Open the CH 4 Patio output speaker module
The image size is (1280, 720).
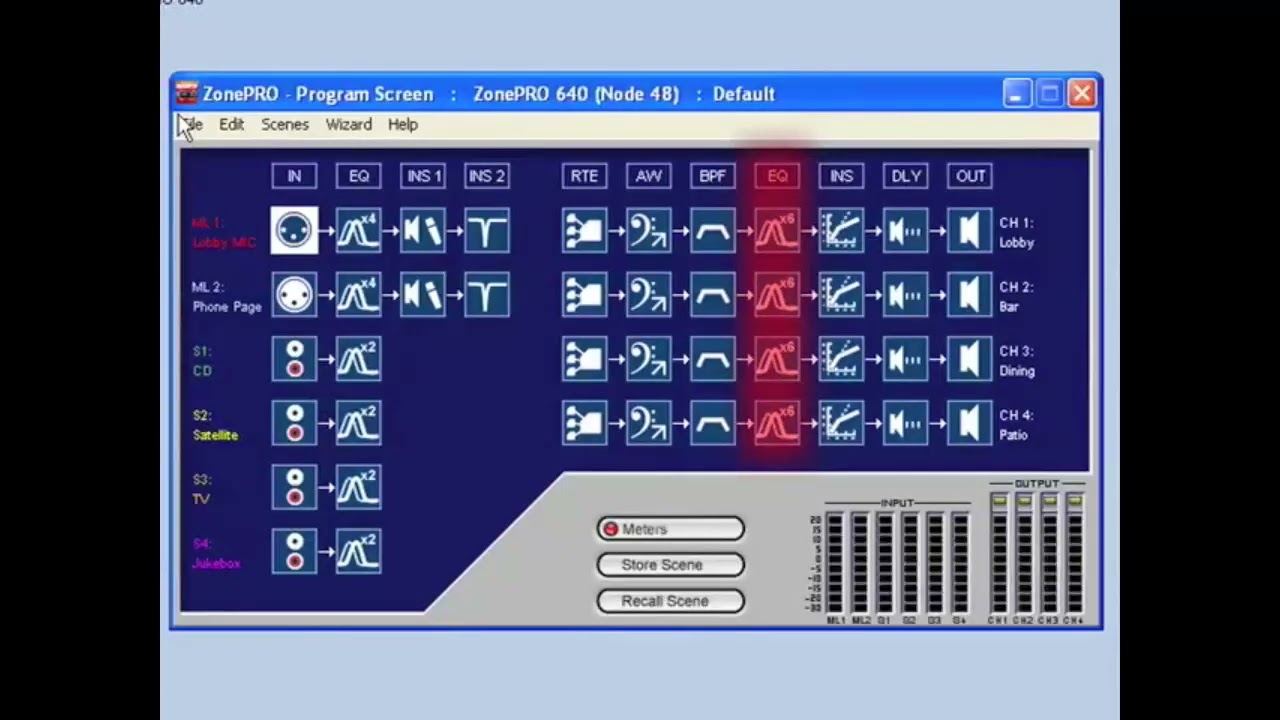point(969,423)
